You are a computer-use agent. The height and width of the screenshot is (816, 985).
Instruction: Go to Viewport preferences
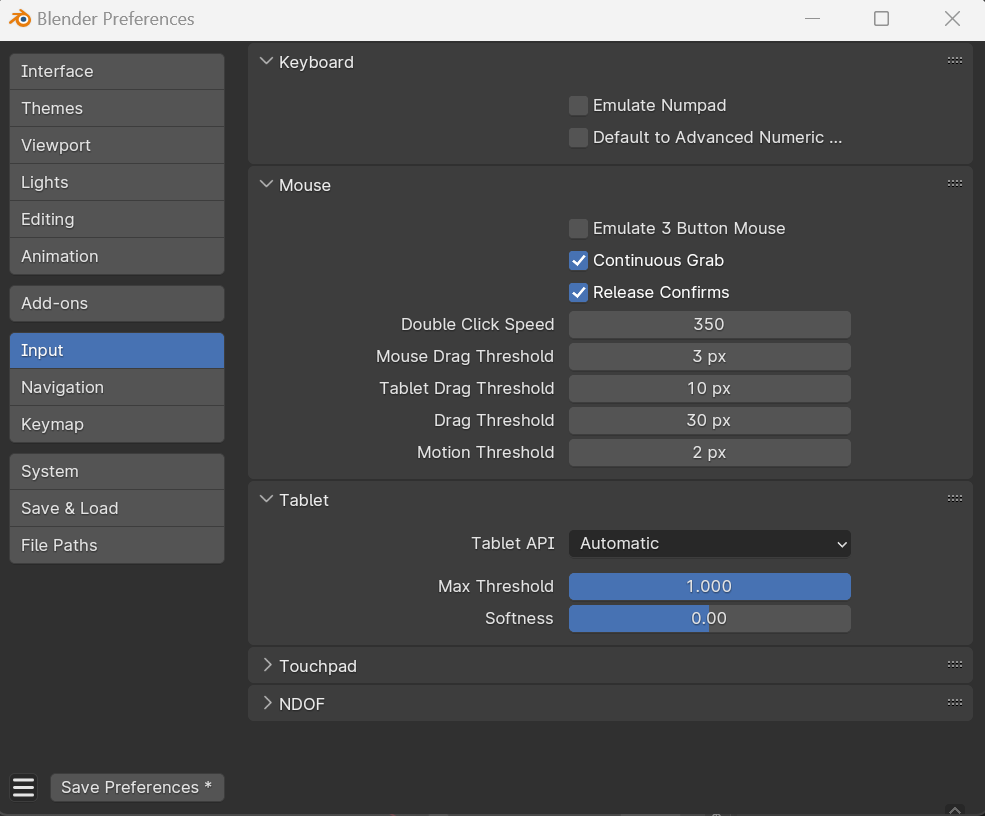[117, 145]
